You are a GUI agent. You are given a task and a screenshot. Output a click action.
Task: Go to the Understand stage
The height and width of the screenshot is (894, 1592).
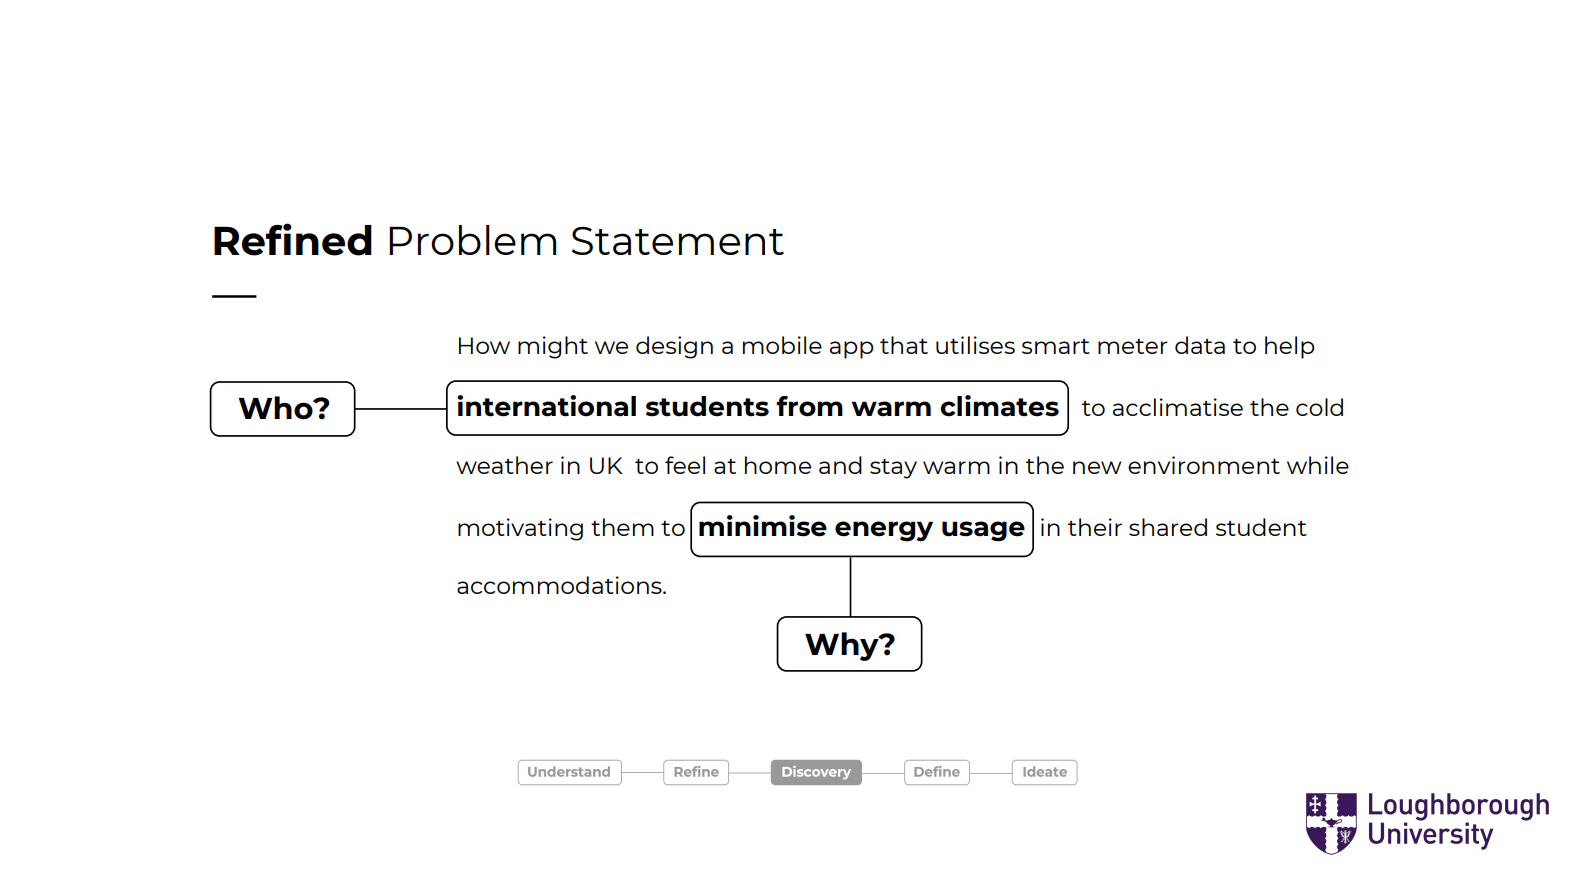[x=569, y=772]
